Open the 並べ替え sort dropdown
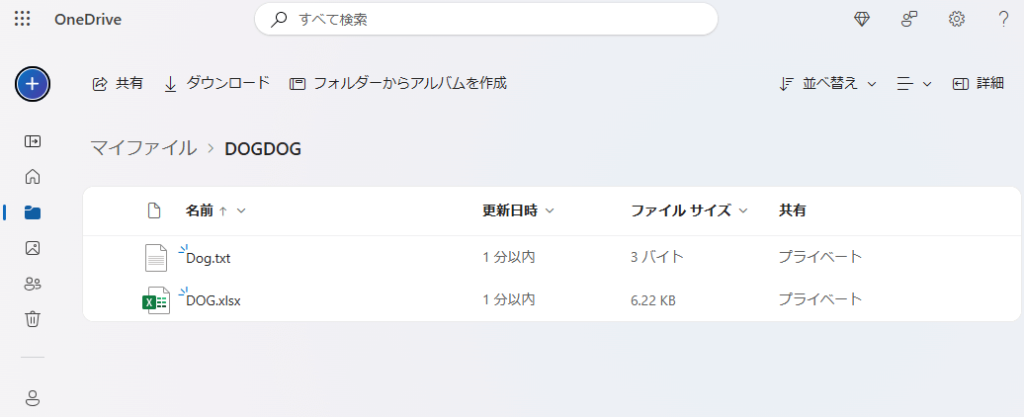Viewport: 1024px width, 417px height. (x=828, y=84)
